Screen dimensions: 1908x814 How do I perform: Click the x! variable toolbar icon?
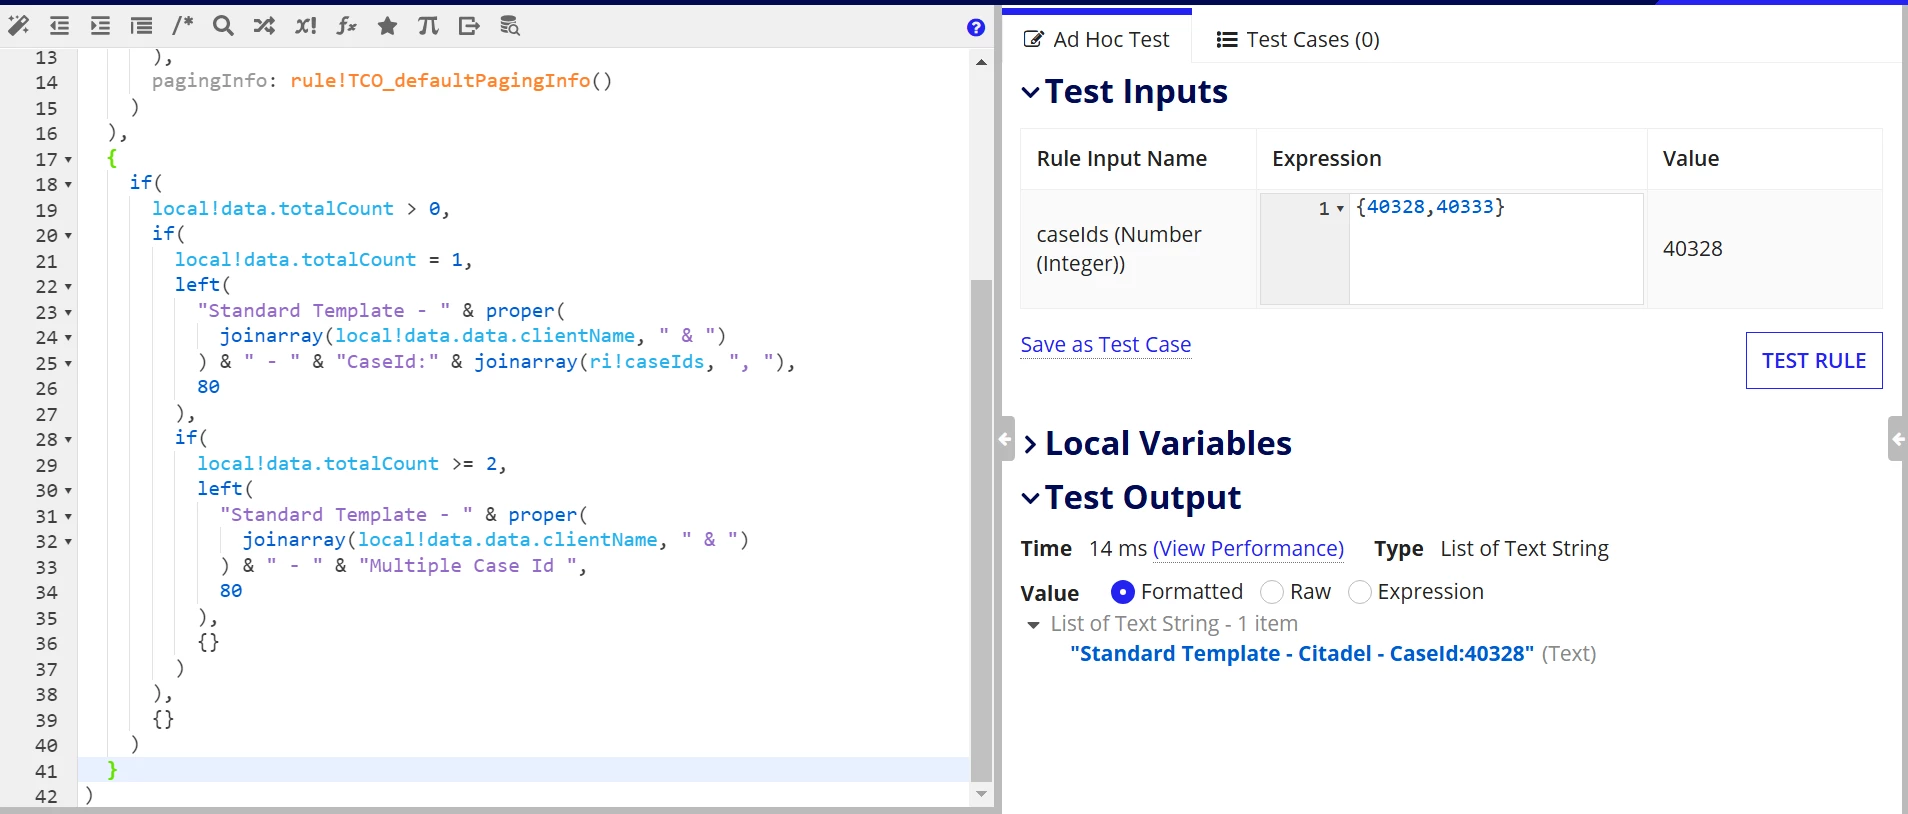[306, 26]
